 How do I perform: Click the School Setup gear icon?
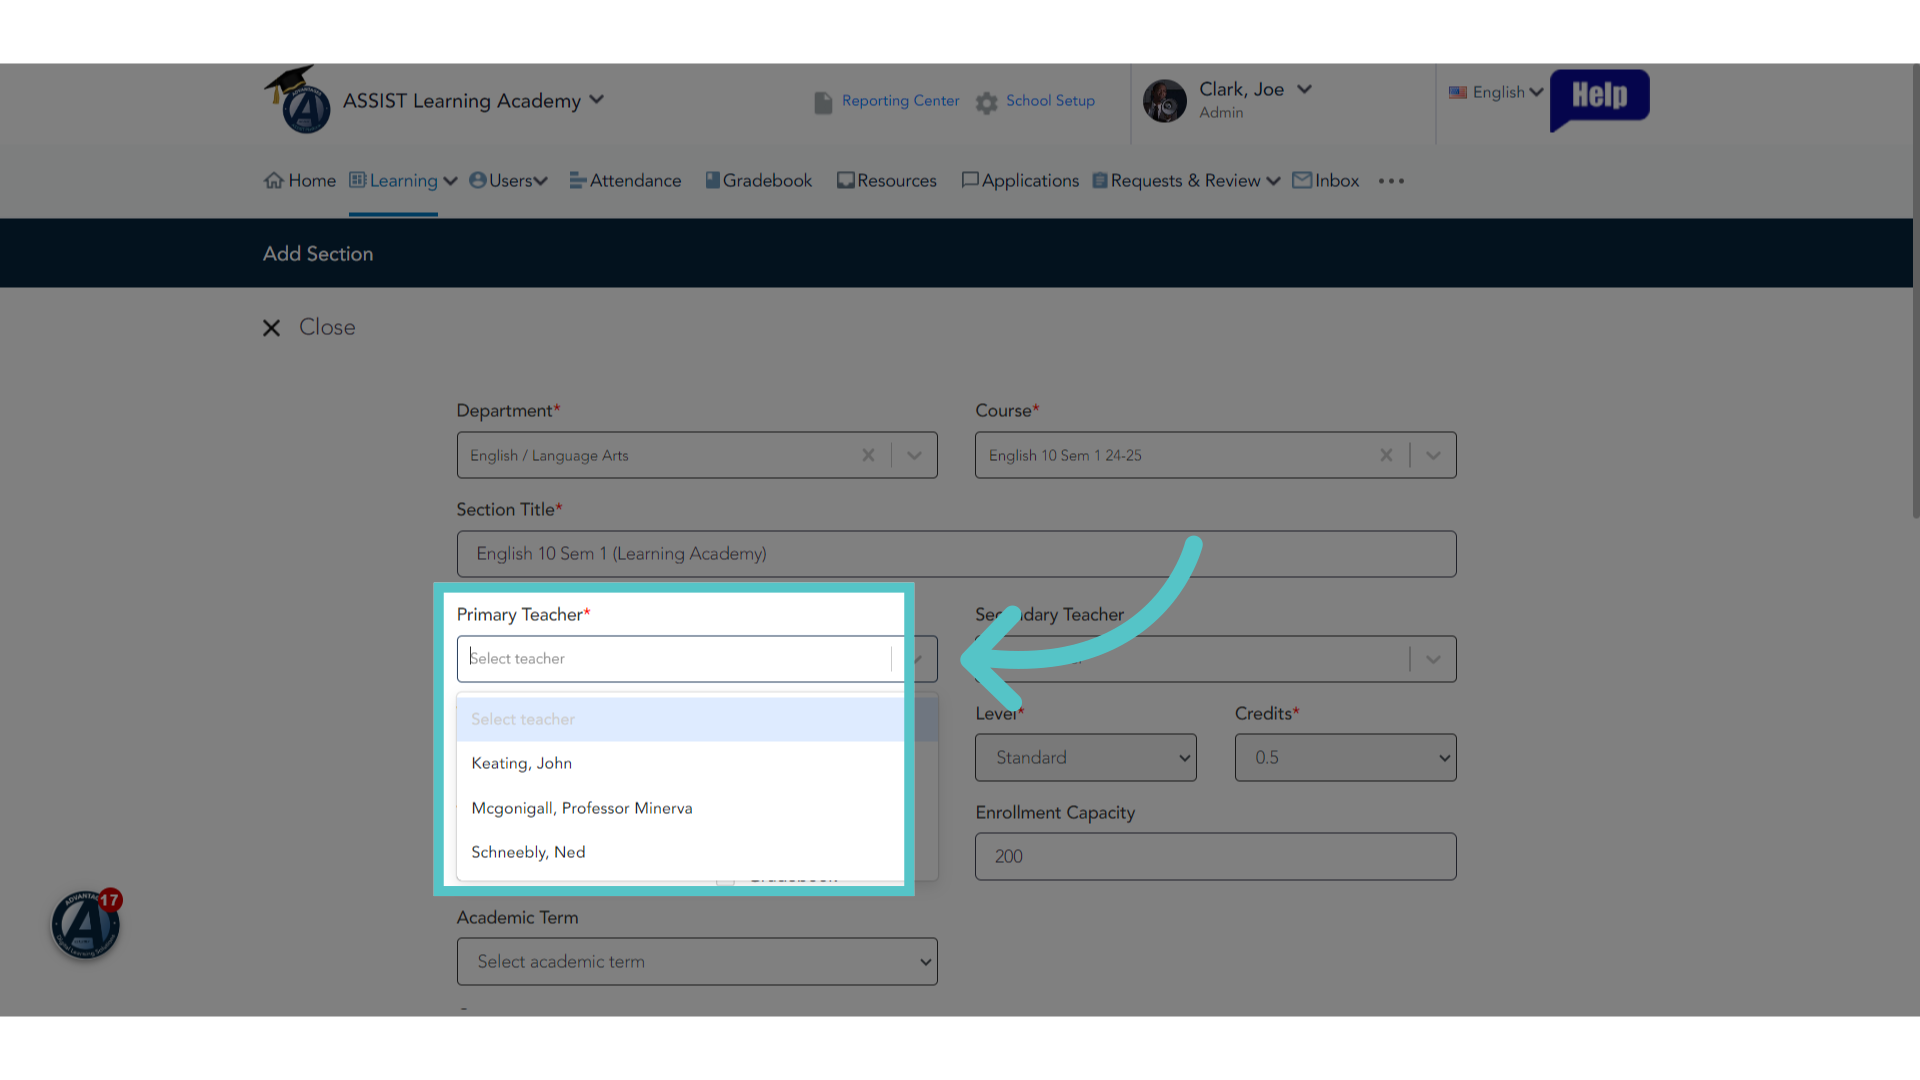click(x=987, y=102)
